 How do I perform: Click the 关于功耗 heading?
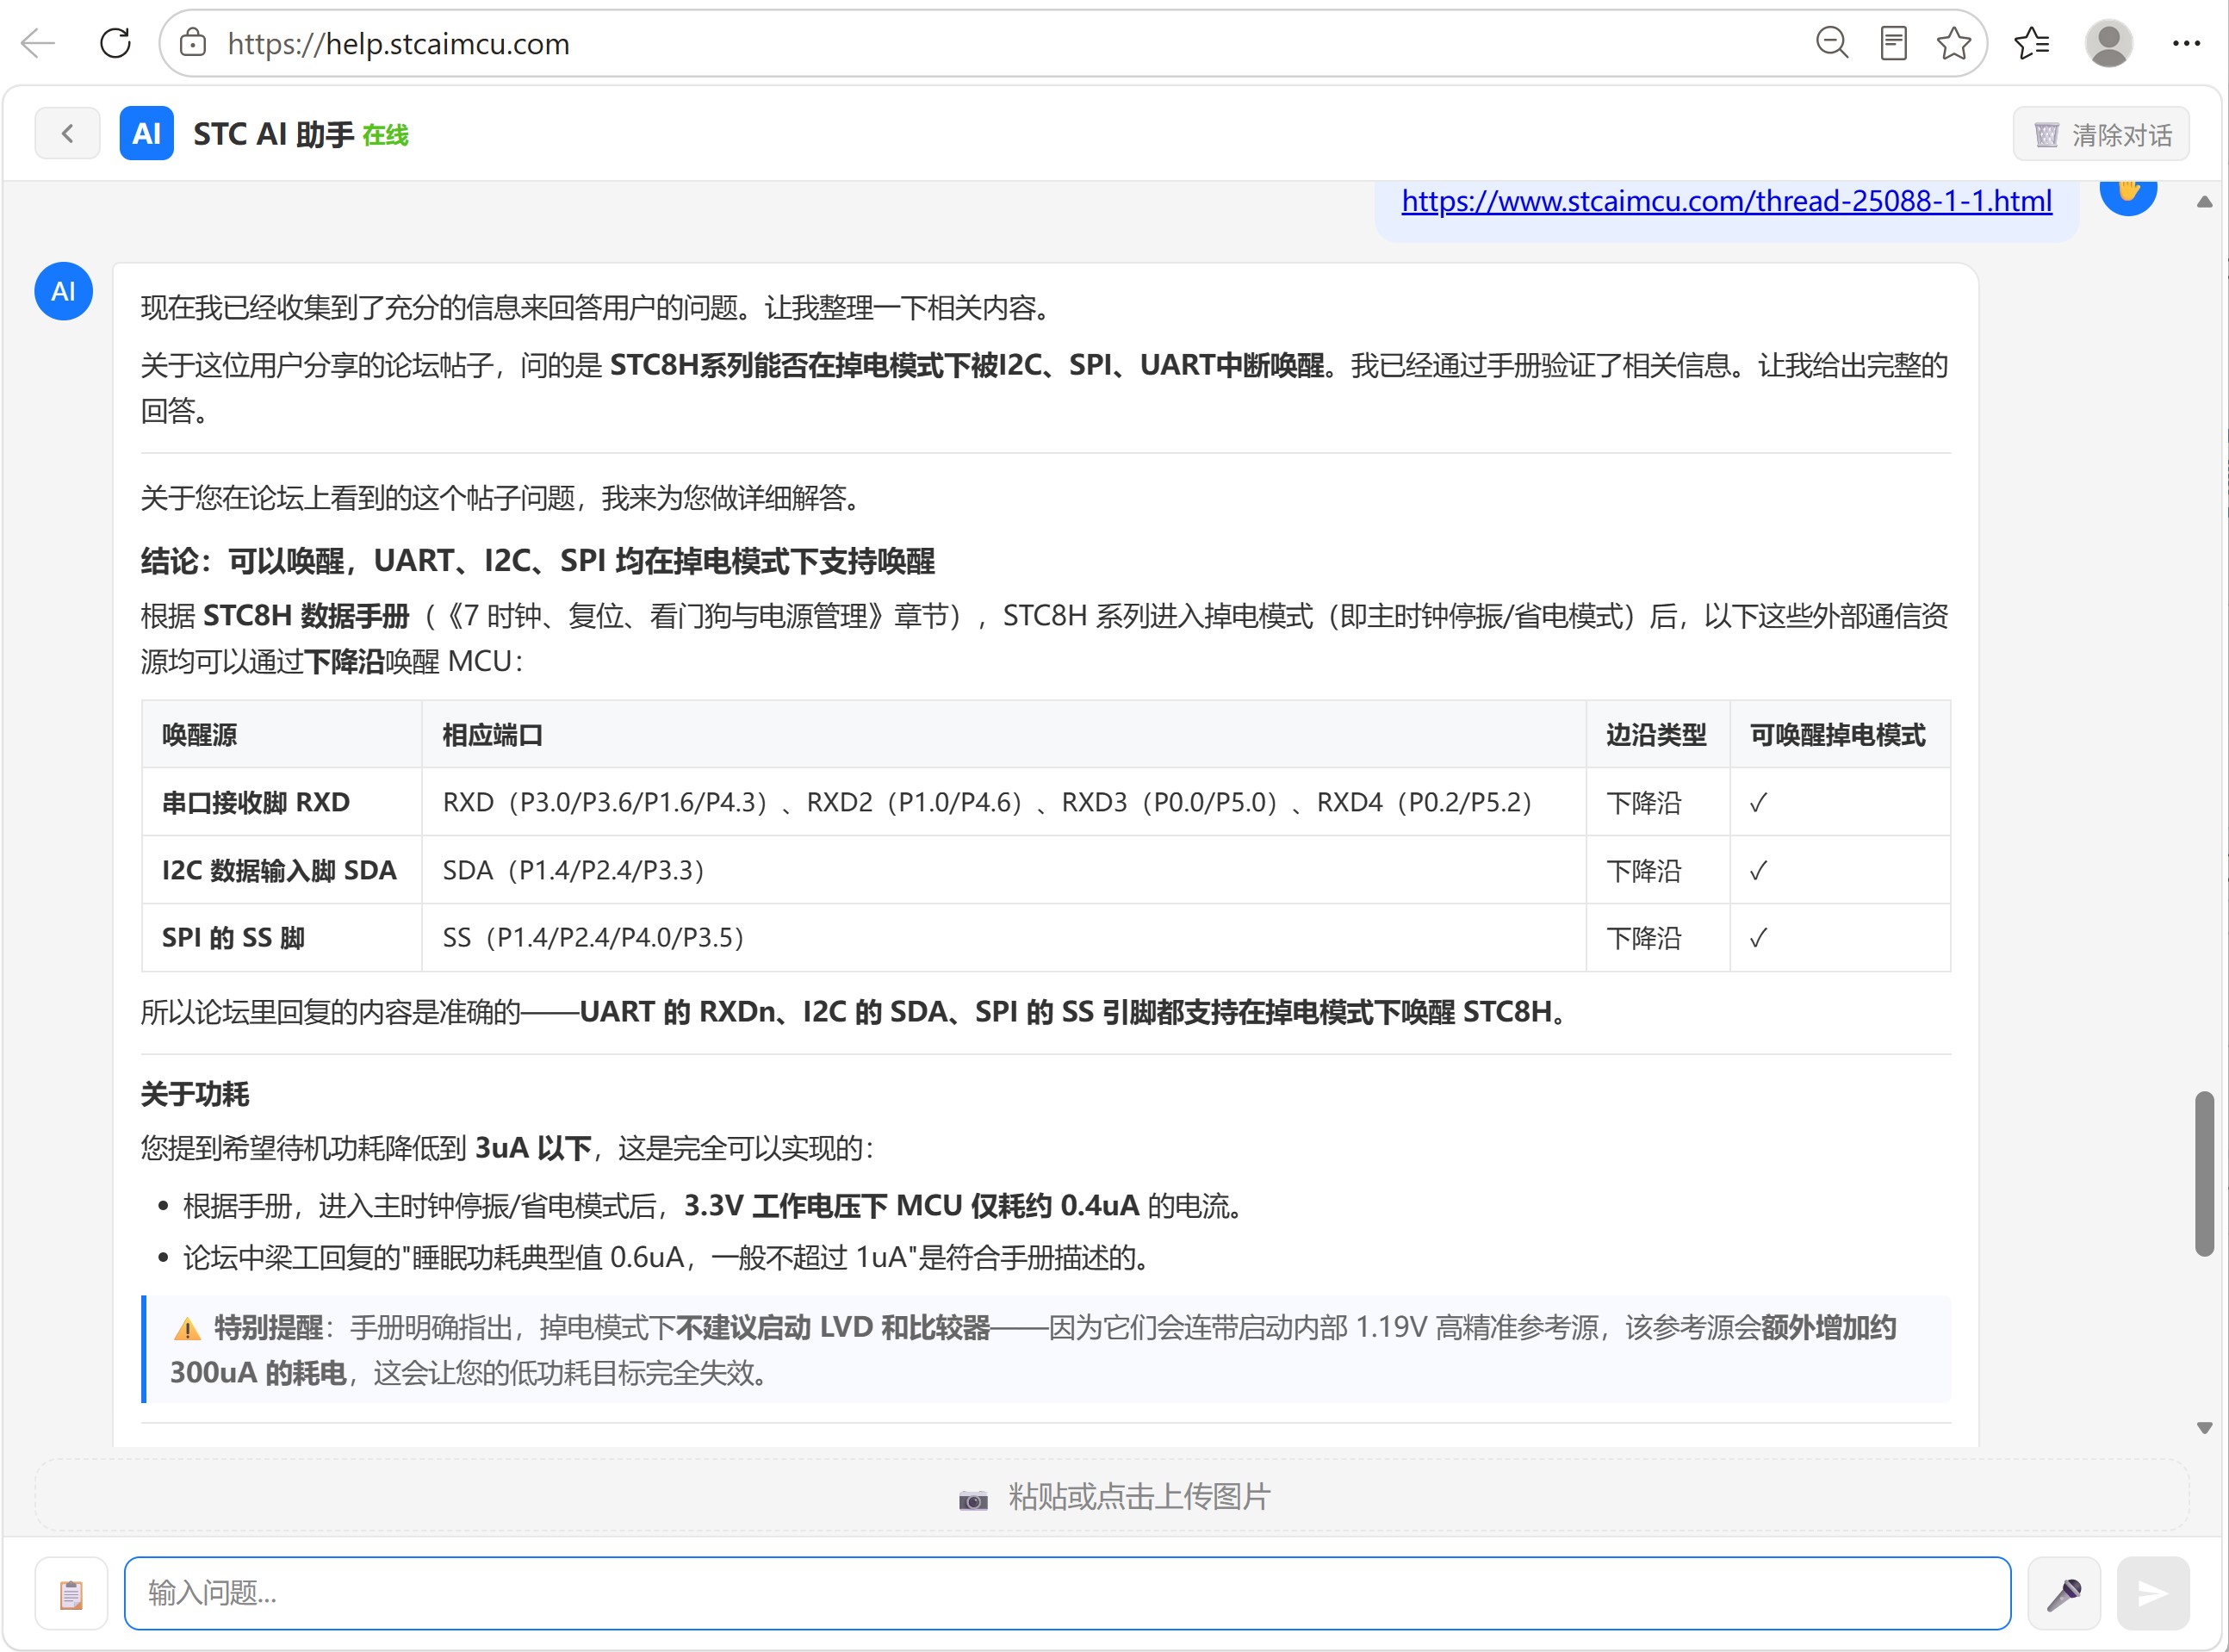[195, 1094]
